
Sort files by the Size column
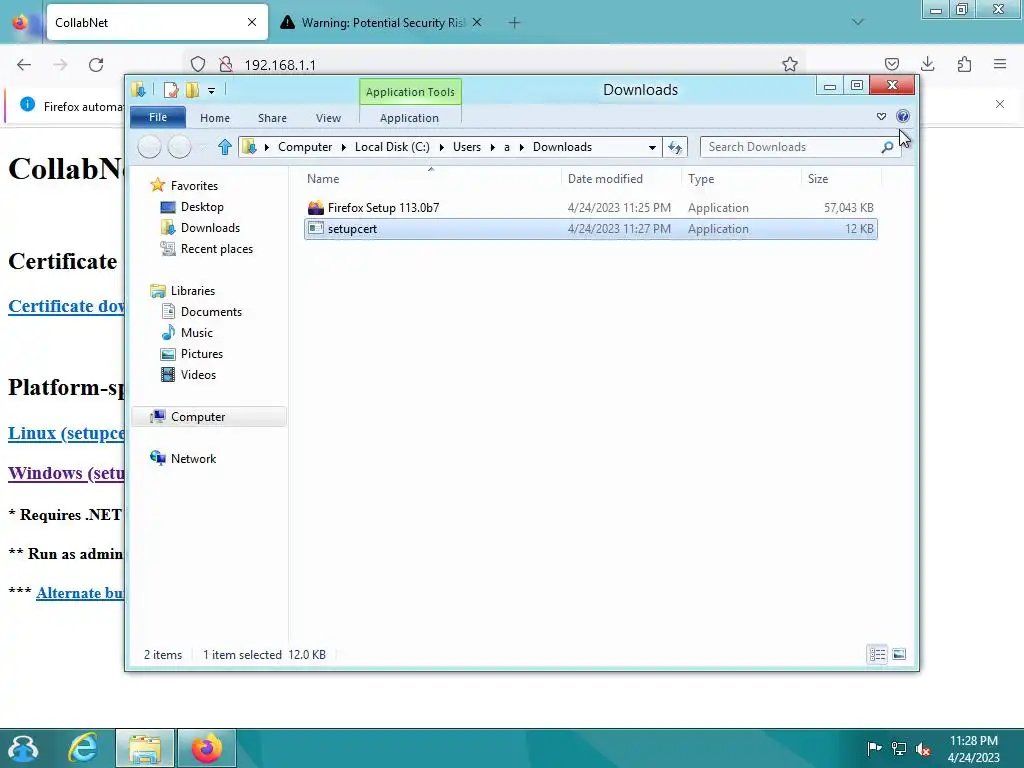point(818,179)
